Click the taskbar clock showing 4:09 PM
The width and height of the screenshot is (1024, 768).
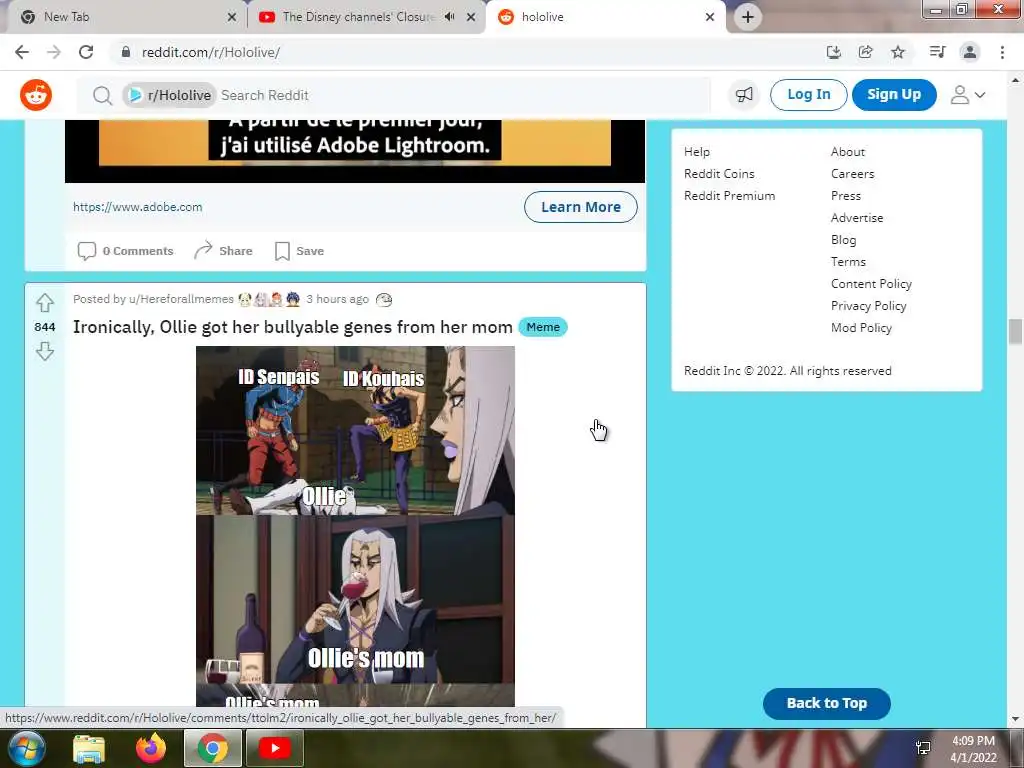(973, 749)
